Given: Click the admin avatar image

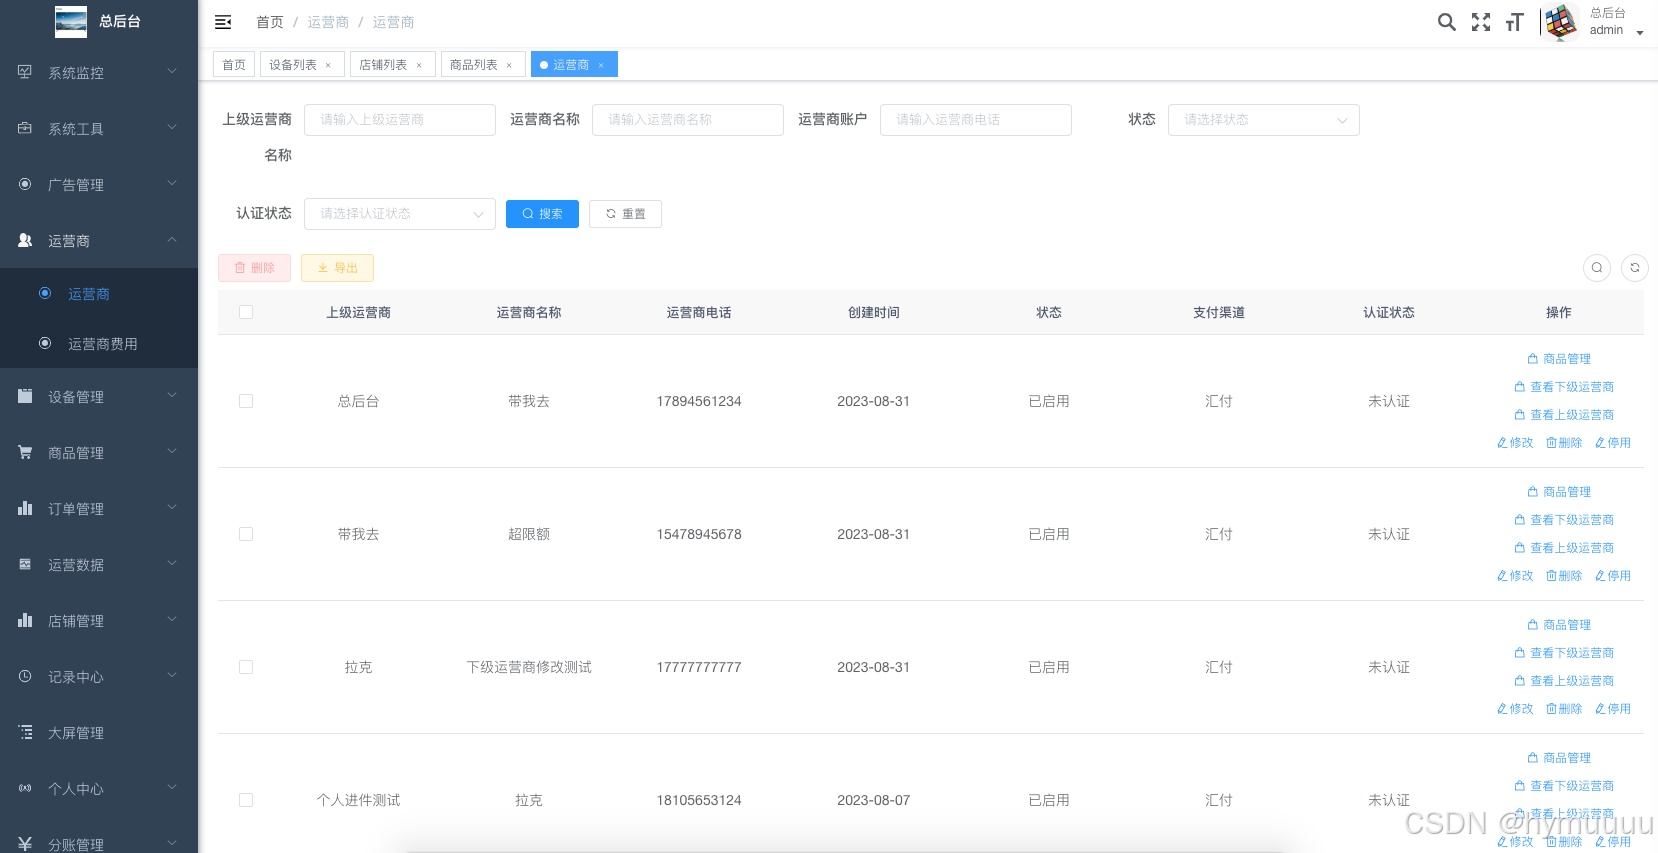Looking at the screenshot, I should [1561, 22].
